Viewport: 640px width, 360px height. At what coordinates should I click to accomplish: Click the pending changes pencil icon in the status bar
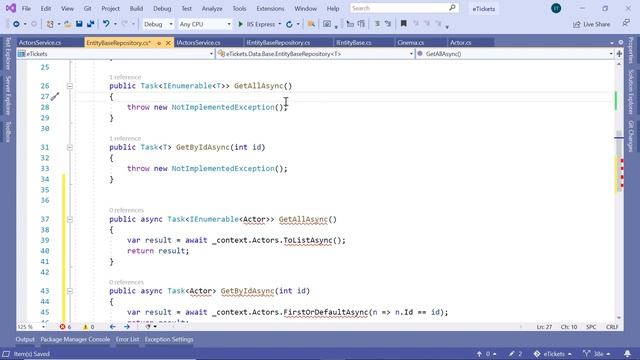point(515,353)
